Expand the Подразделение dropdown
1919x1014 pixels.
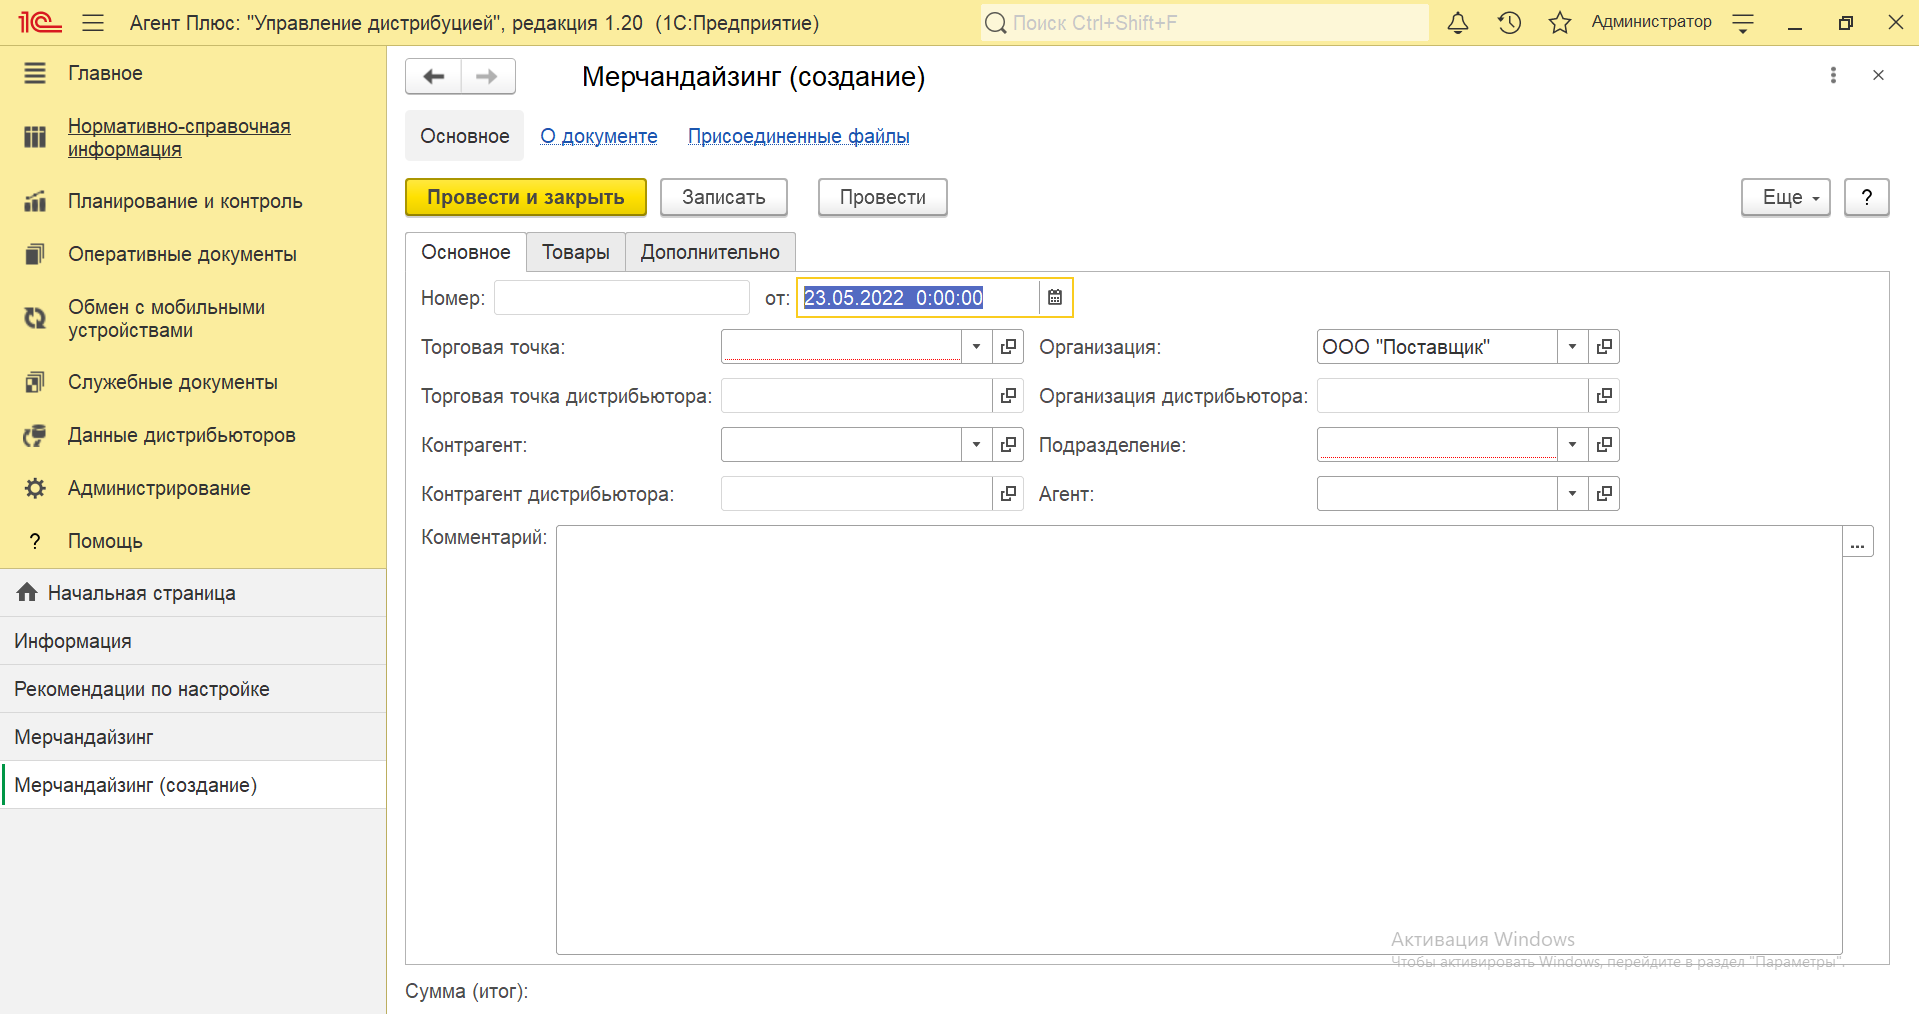click(x=1572, y=444)
